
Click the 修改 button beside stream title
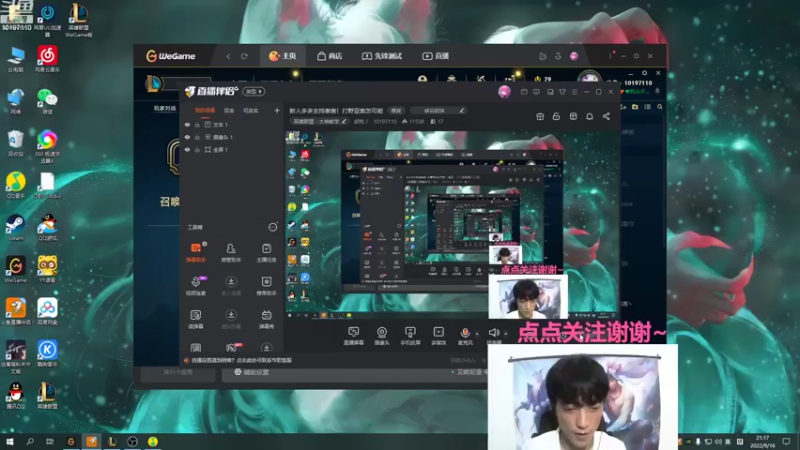396,111
